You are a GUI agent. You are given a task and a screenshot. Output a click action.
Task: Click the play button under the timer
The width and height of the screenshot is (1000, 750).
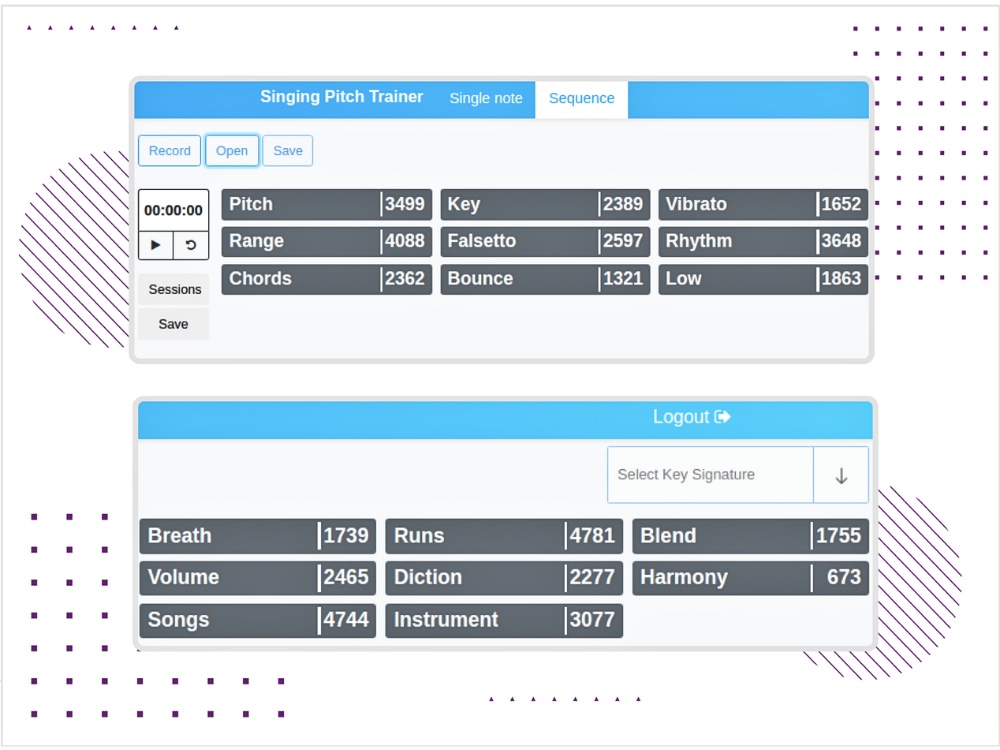pos(156,246)
